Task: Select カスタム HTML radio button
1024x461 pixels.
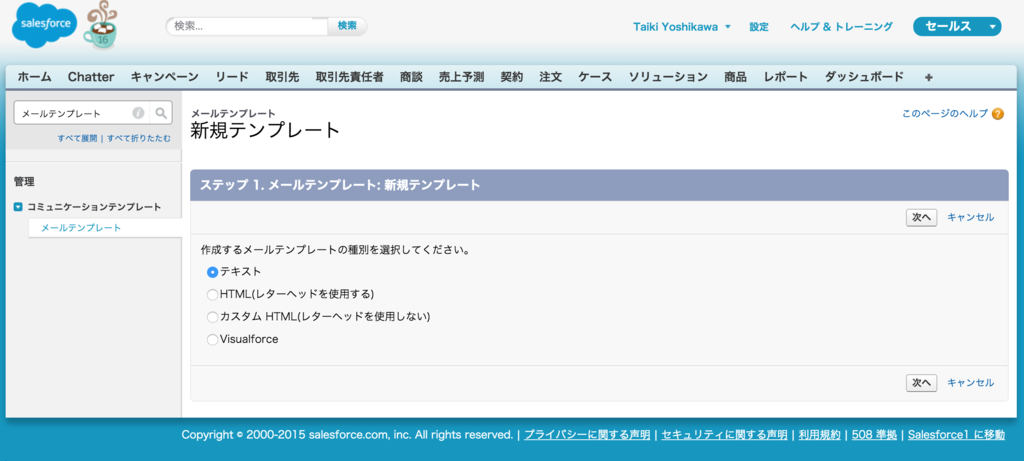Action: [x=212, y=317]
